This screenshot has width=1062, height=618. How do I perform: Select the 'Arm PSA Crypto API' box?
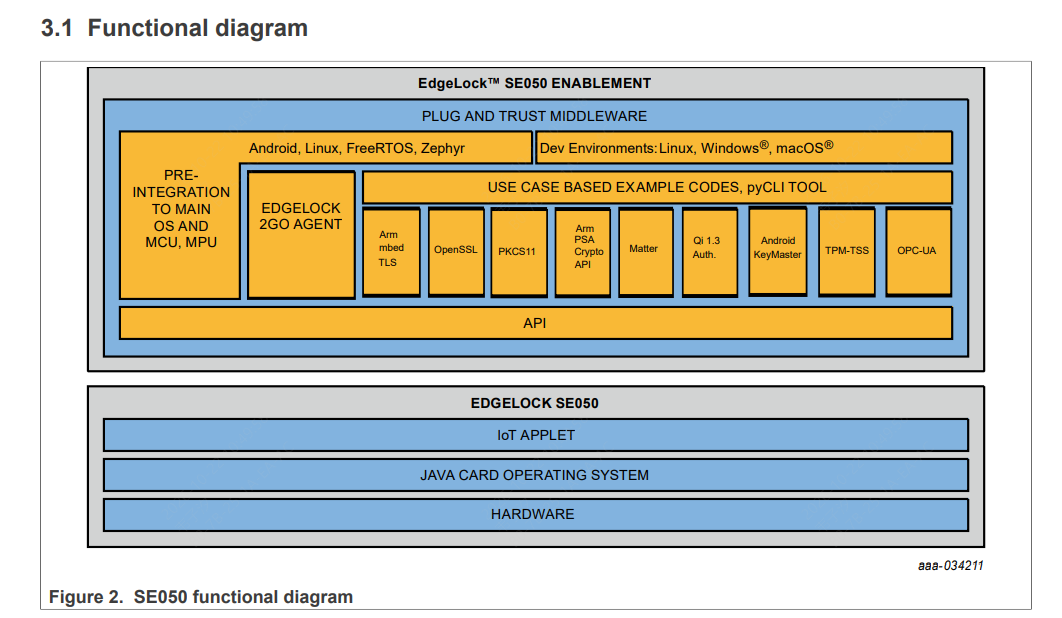tap(582, 252)
